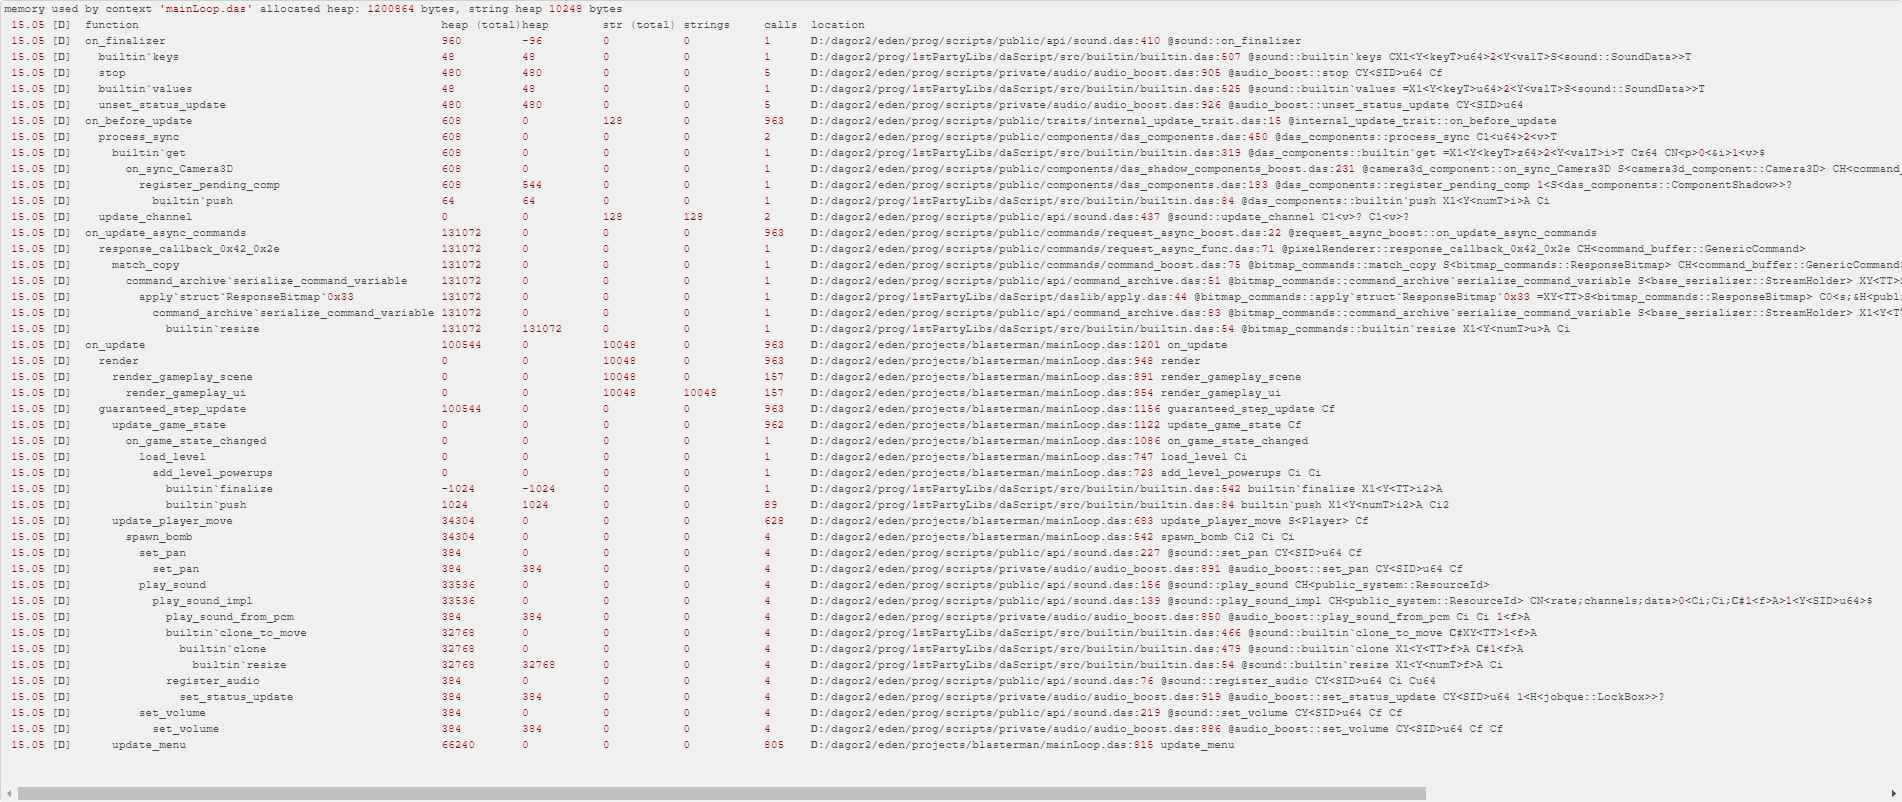The image size is (1902, 802).
Task: Click the register_pending_comp function name
Action: click(x=209, y=185)
